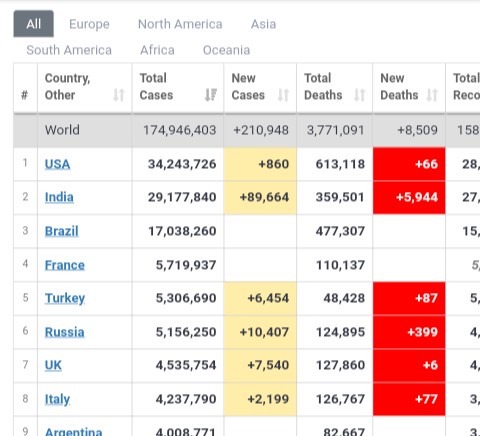Select Turkey new cases +6,454
The image size is (480, 436).
coord(268,298)
